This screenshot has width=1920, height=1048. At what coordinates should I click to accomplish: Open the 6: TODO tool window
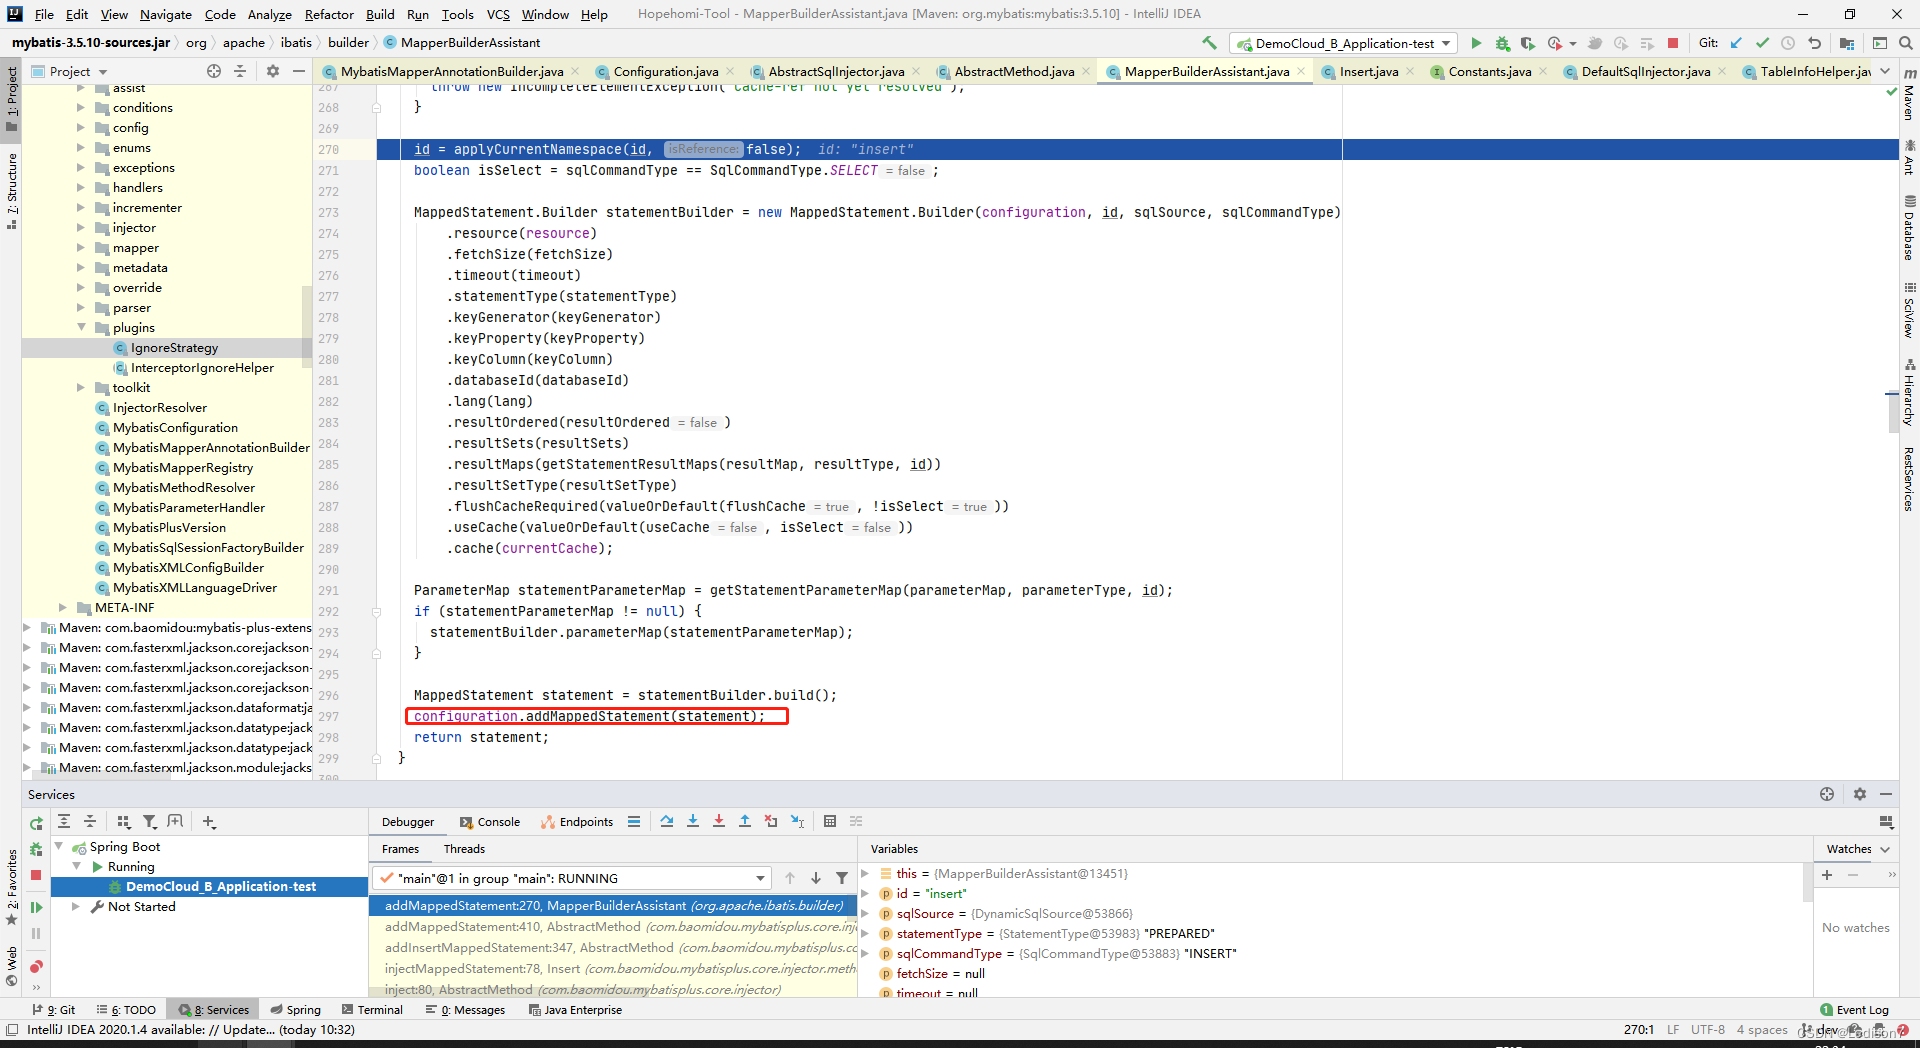click(x=126, y=1010)
